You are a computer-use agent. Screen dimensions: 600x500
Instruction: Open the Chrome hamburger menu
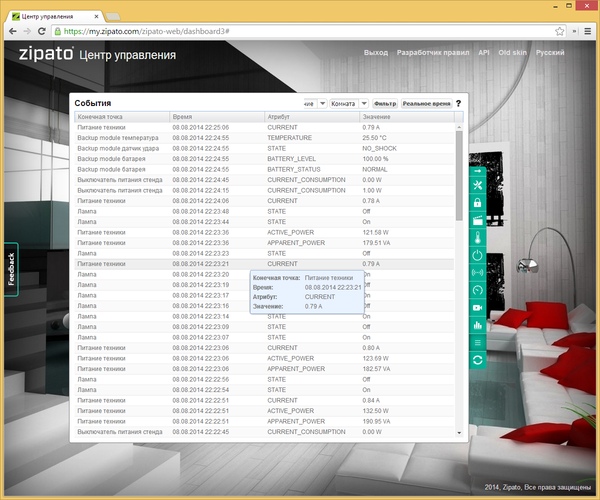pos(588,31)
